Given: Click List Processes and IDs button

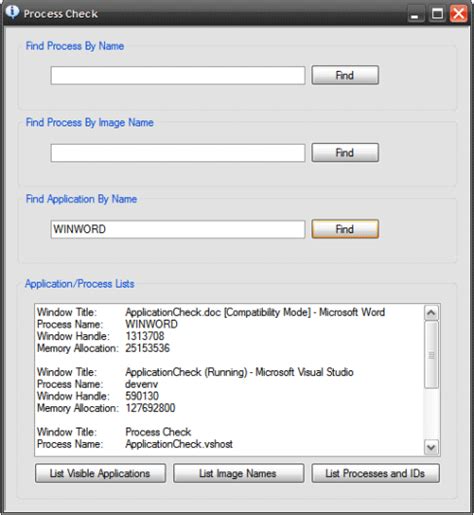Looking at the screenshot, I should (375, 473).
